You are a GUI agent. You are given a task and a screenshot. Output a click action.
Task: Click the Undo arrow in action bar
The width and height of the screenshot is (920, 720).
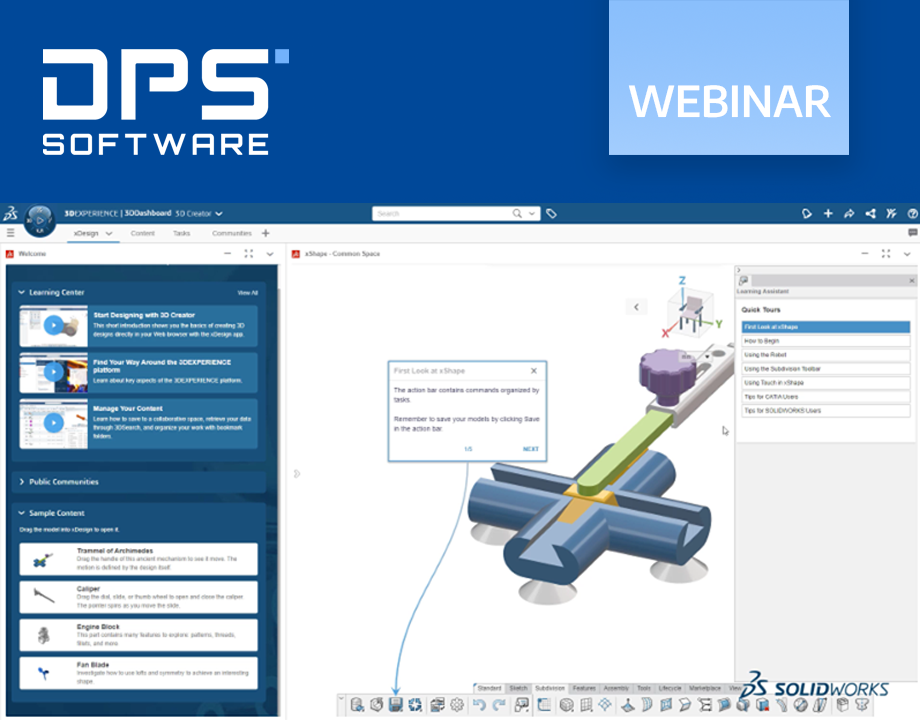point(479,705)
